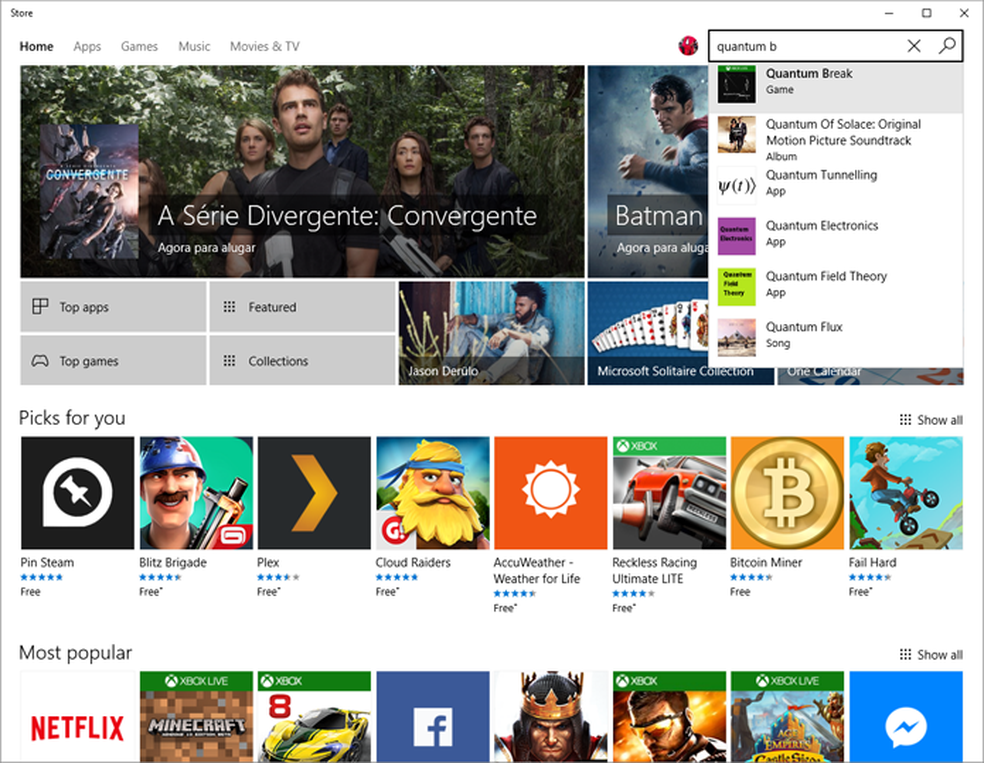Open Convergente movie banner
This screenshot has width=984, height=763.
(302, 172)
